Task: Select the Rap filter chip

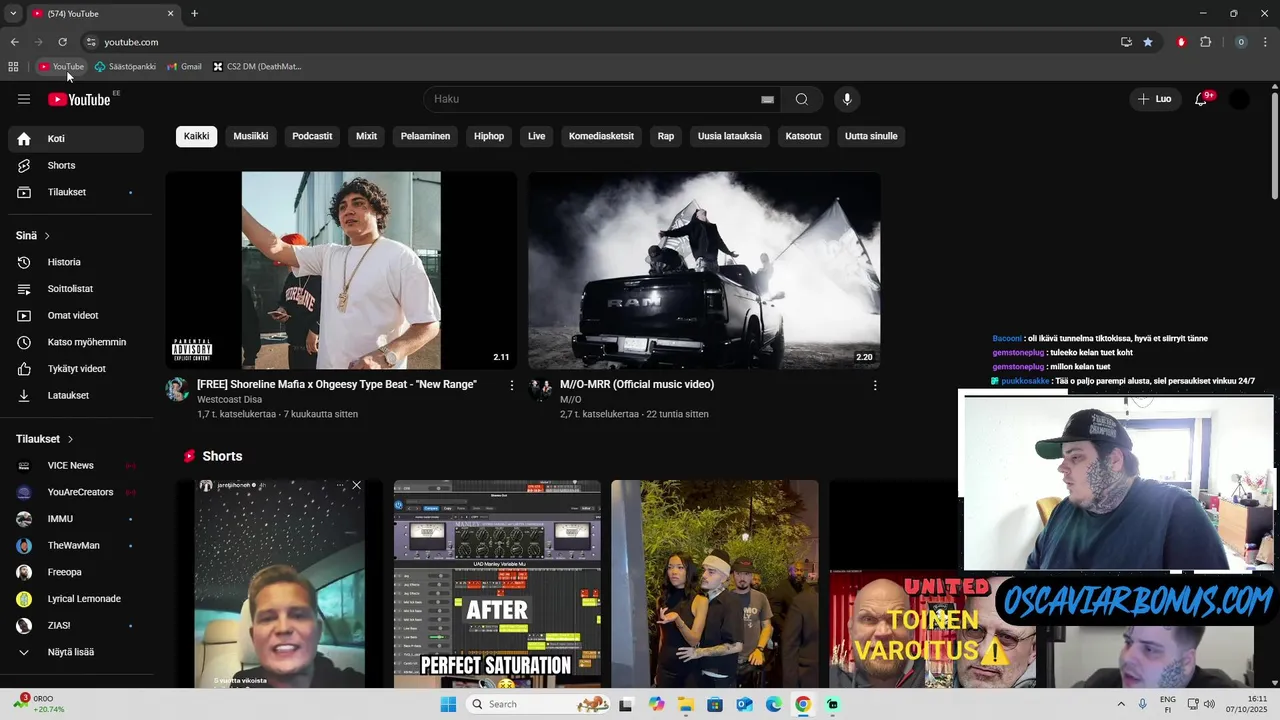Action: 666,136
